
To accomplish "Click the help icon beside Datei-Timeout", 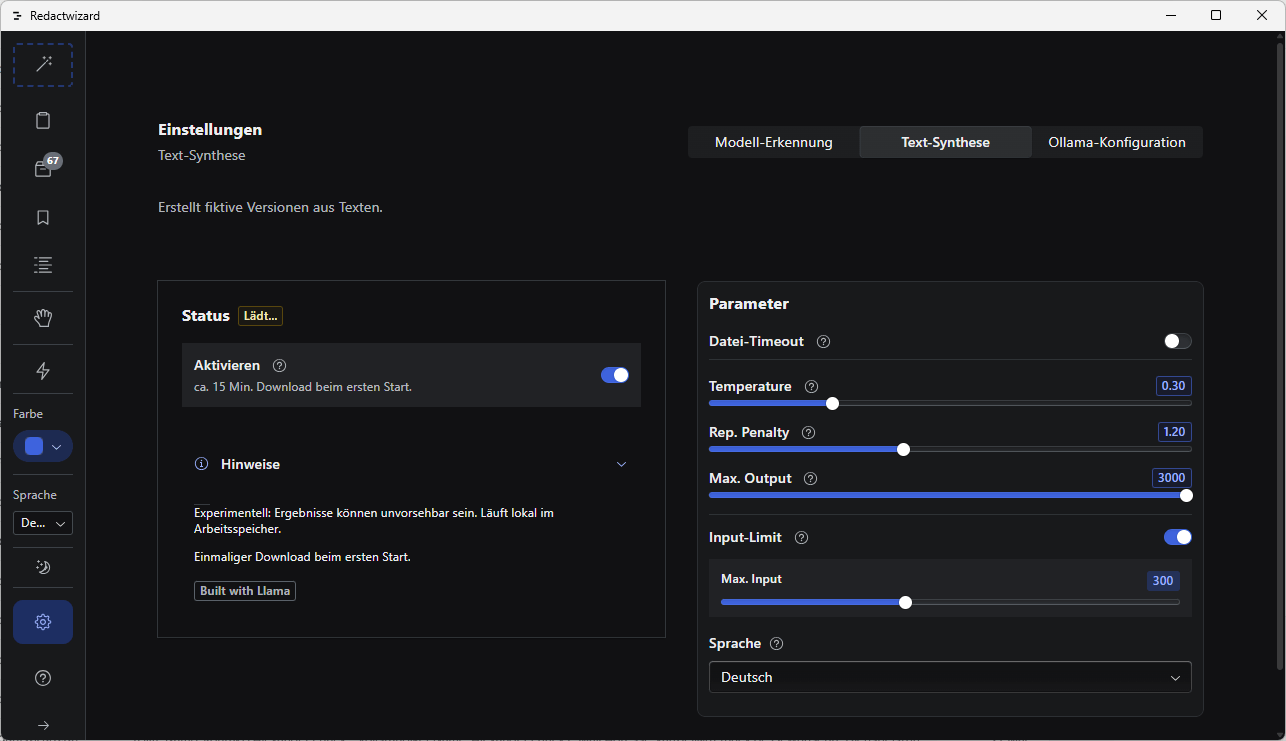I will coord(824,342).
